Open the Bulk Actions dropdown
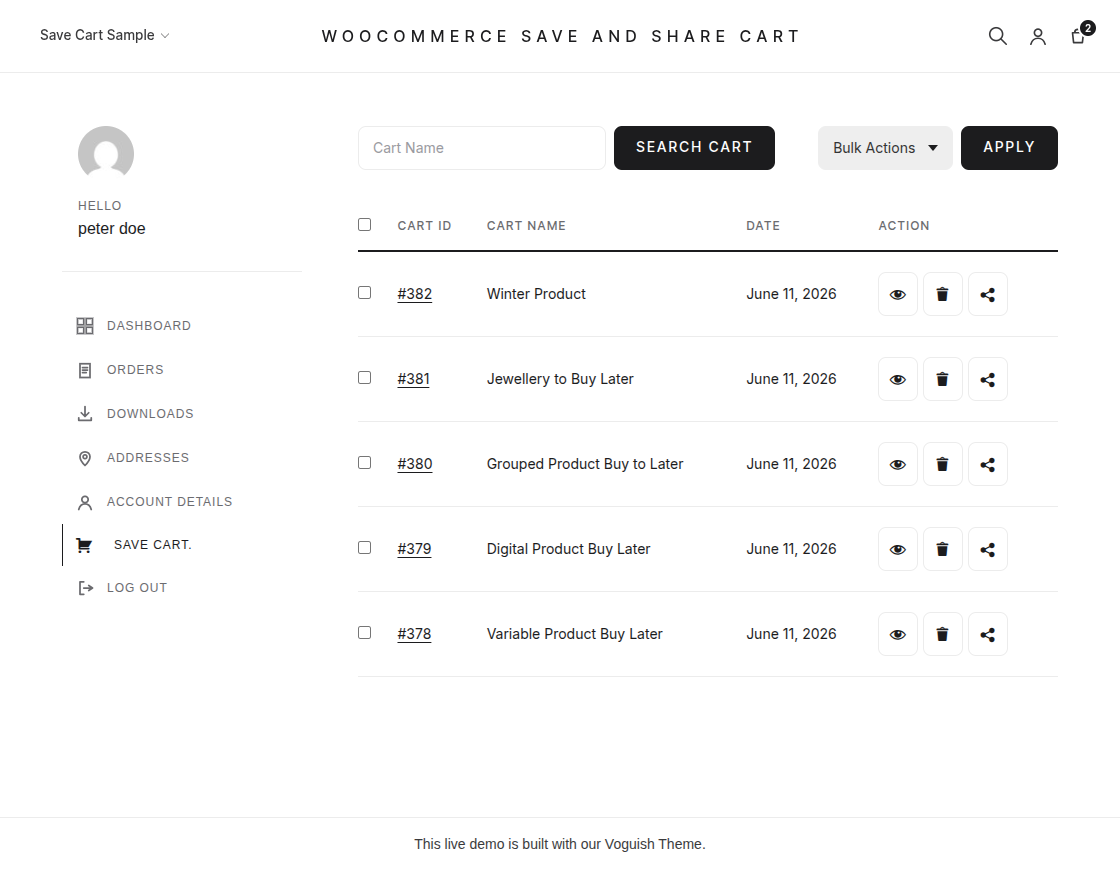Image resolution: width=1120 pixels, height=880 pixels. (885, 148)
